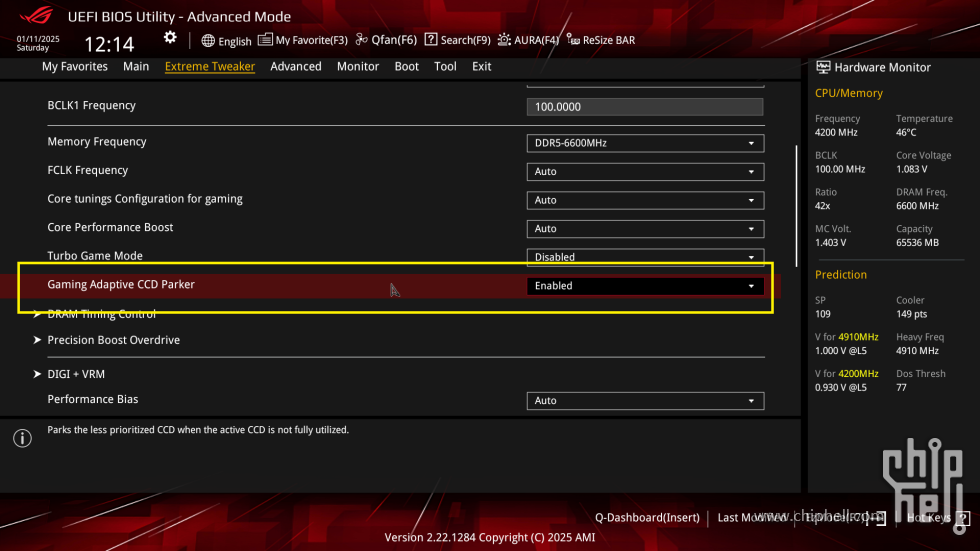
Task: Open Qfan(F6) fan control icon
Action: [x=361, y=39]
